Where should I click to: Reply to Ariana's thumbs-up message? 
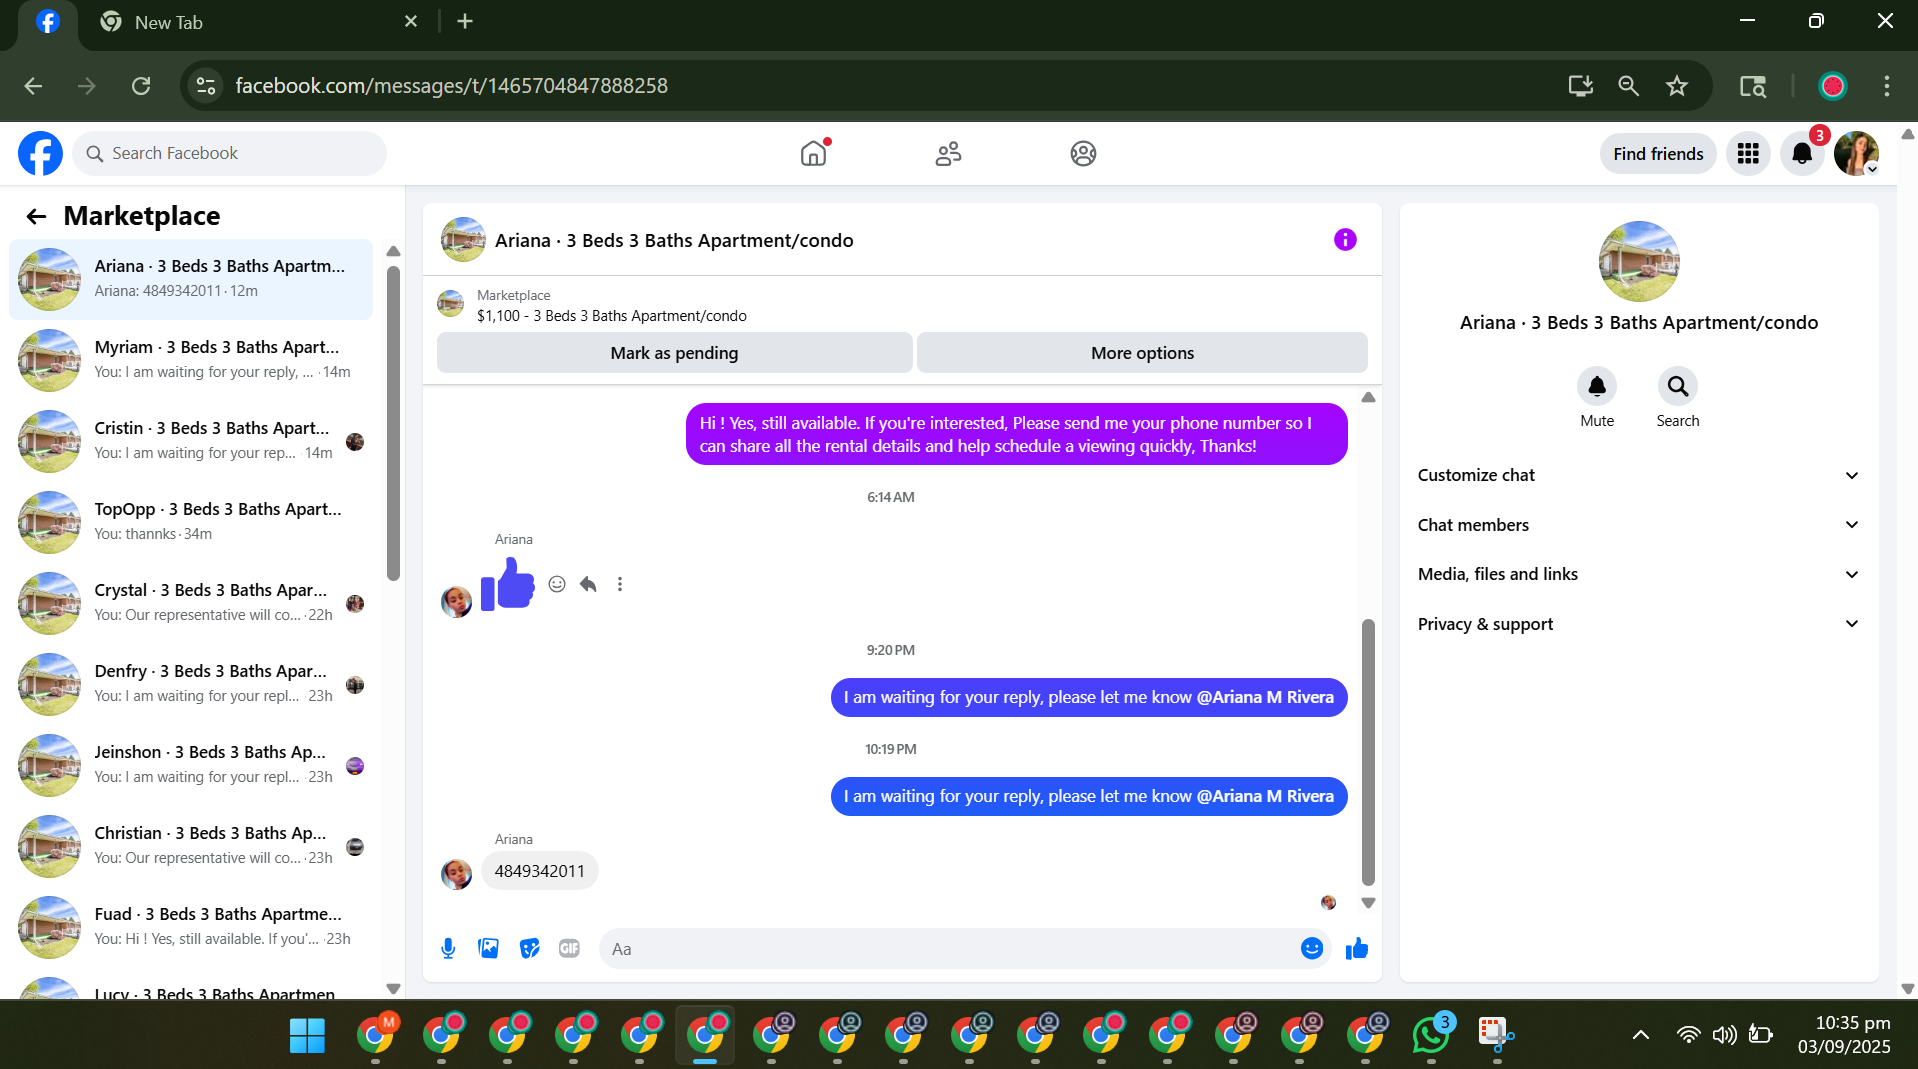[x=588, y=584]
